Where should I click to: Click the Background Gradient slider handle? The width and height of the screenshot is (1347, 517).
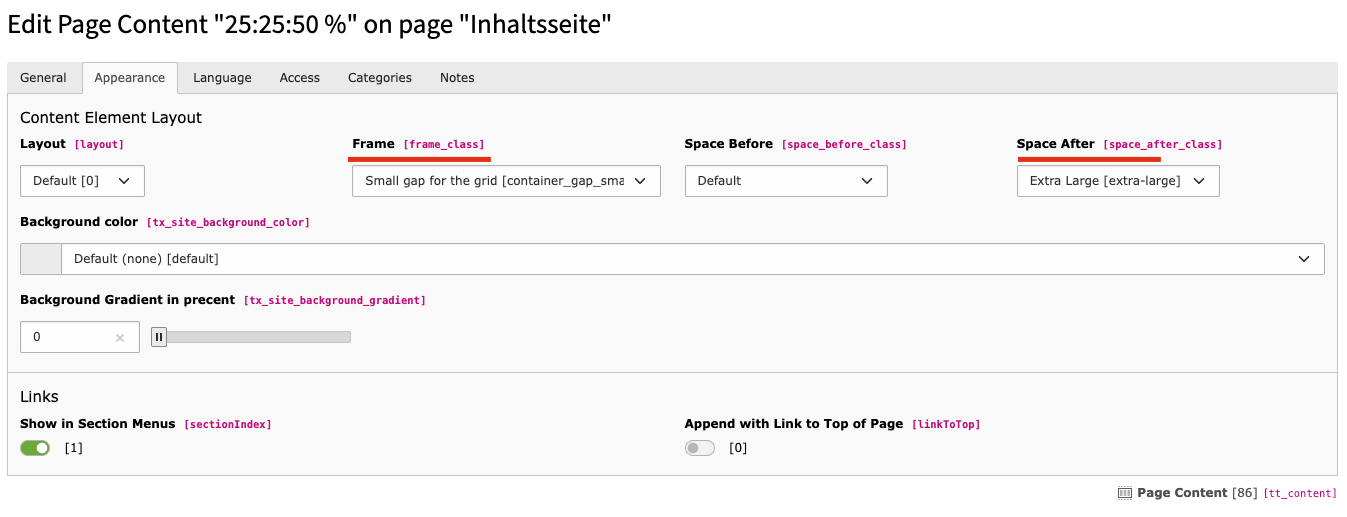(159, 337)
